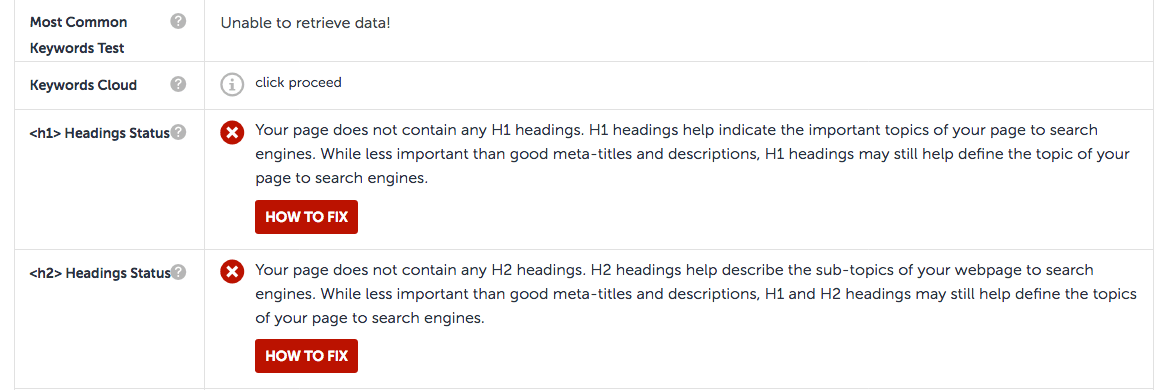
Task: Click the info icon beside click proceed
Action: pyautogui.click(x=232, y=84)
